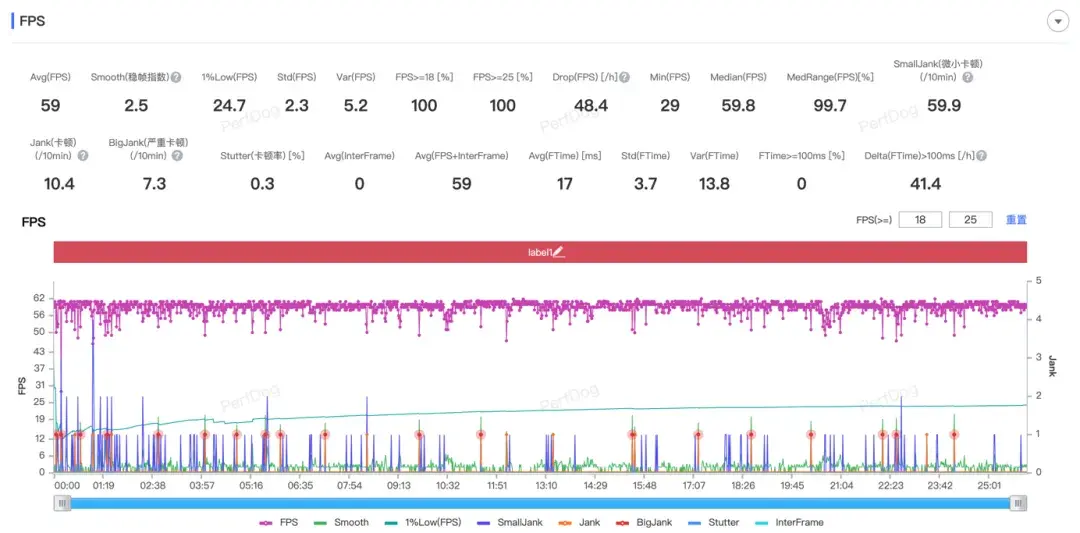Image resolution: width=1080 pixels, height=533 pixels.
Task: Click the FPS threshold field showing 18
Action: click(919, 220)
